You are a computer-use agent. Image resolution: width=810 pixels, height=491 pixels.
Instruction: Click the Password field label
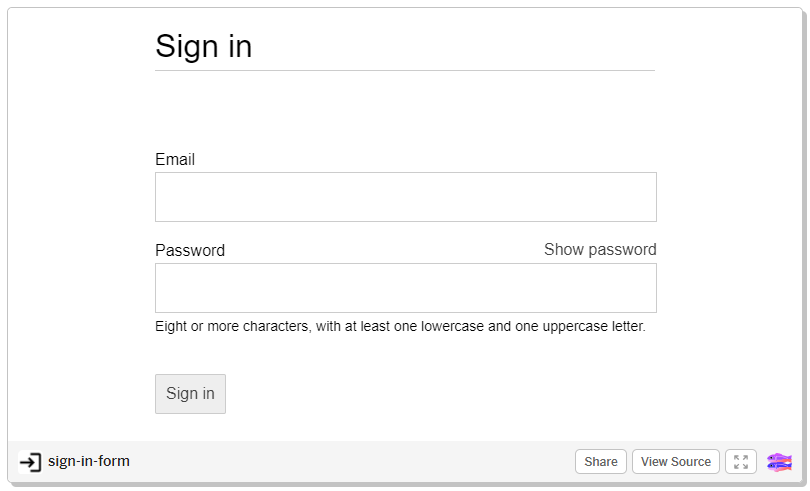tap(190, 250)
